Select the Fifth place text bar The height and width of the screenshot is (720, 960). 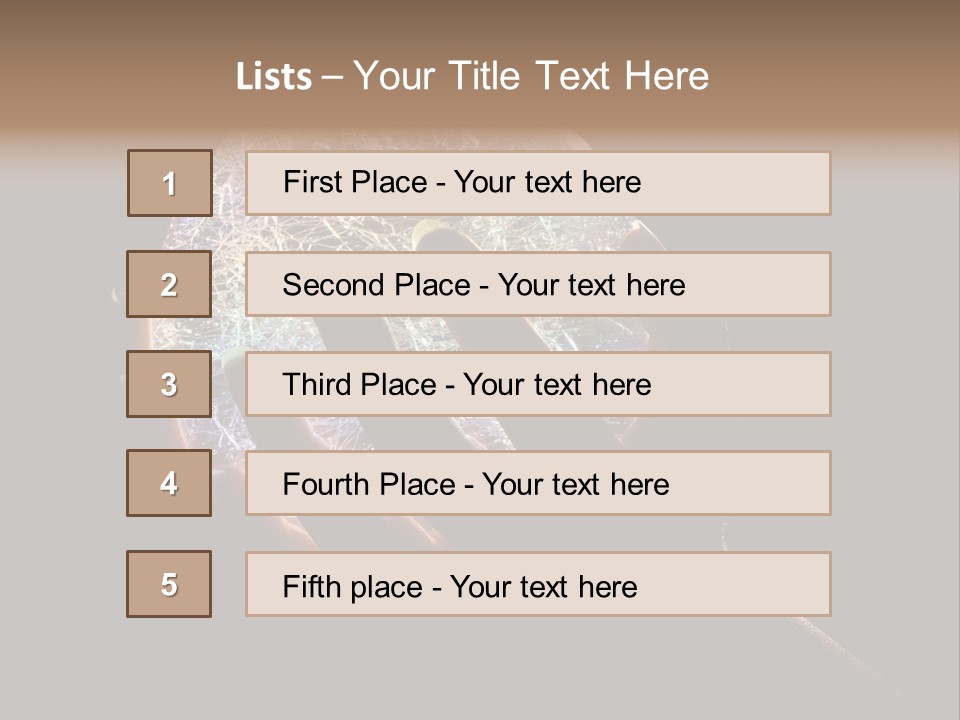click(x=538, y=584)
